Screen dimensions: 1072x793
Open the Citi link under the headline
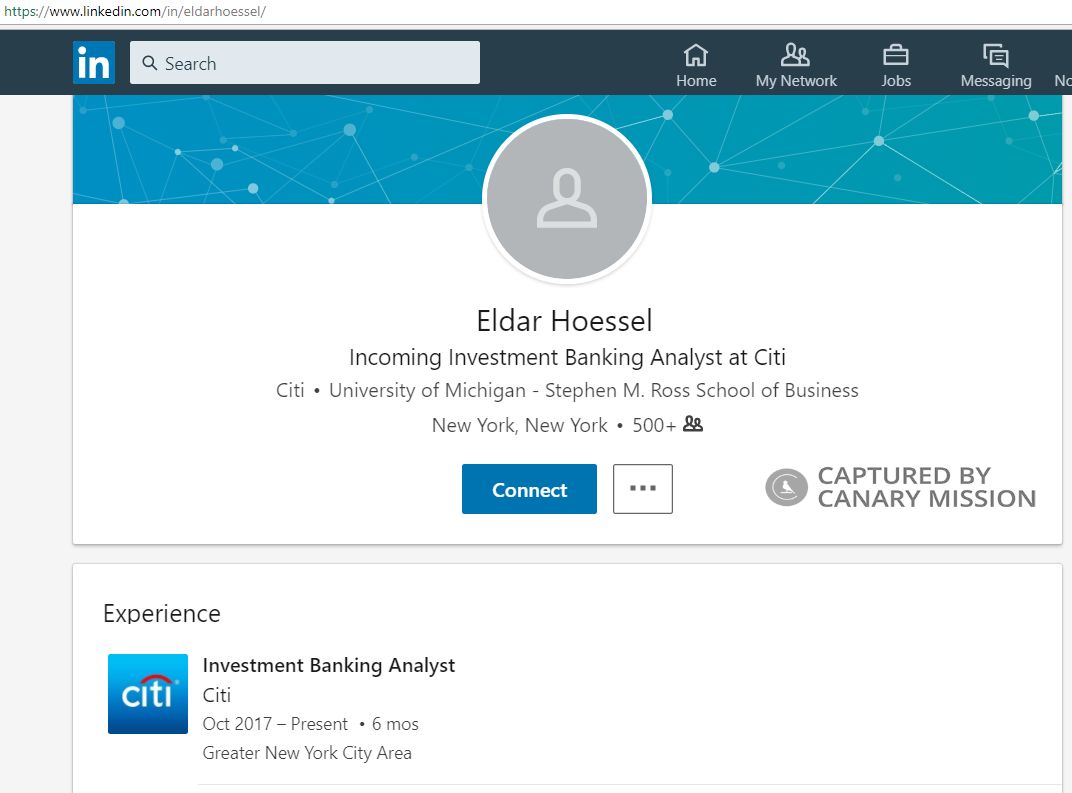pyautogui.click(x=290, y=390)
